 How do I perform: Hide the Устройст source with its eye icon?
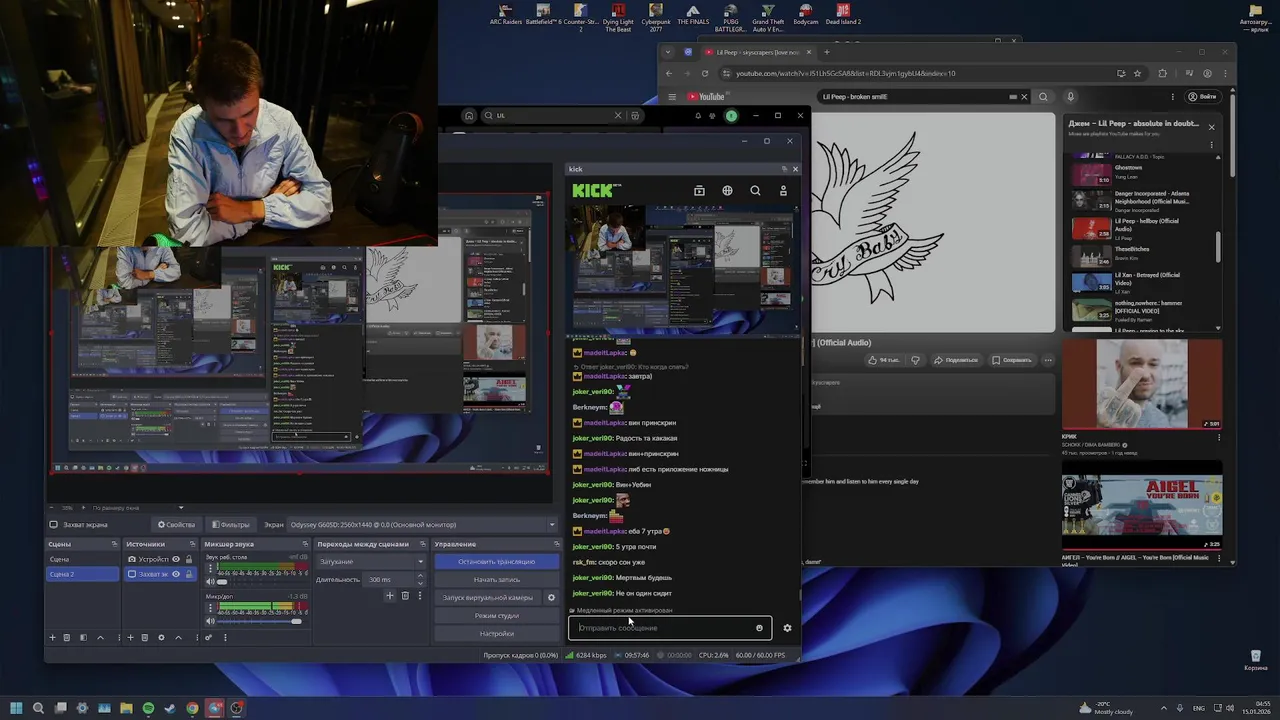point(176,559)
